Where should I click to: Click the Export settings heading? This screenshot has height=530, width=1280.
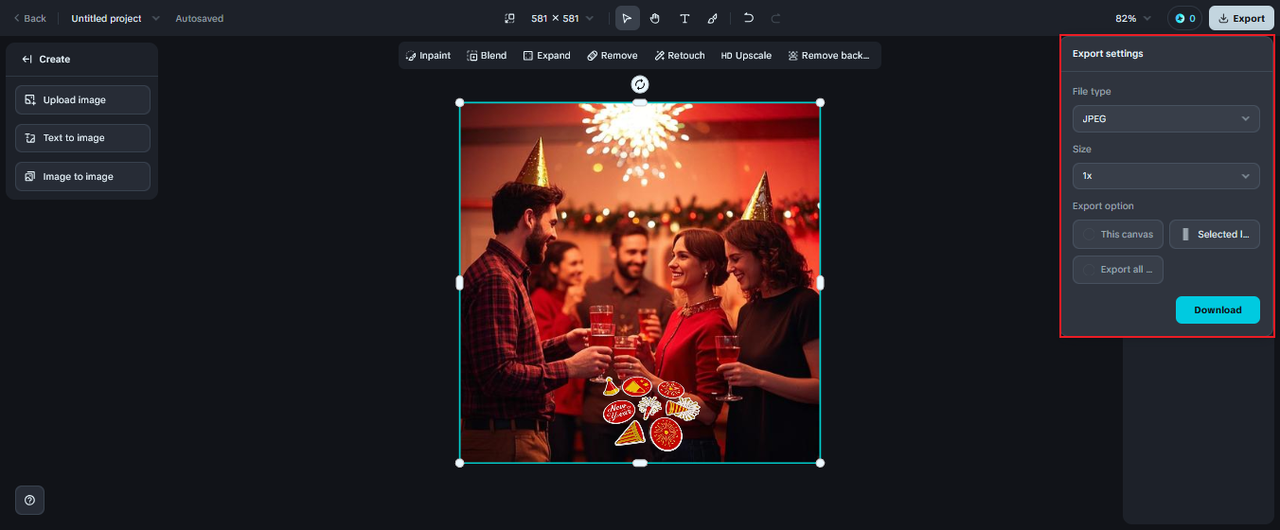(x=1108, y=53)
